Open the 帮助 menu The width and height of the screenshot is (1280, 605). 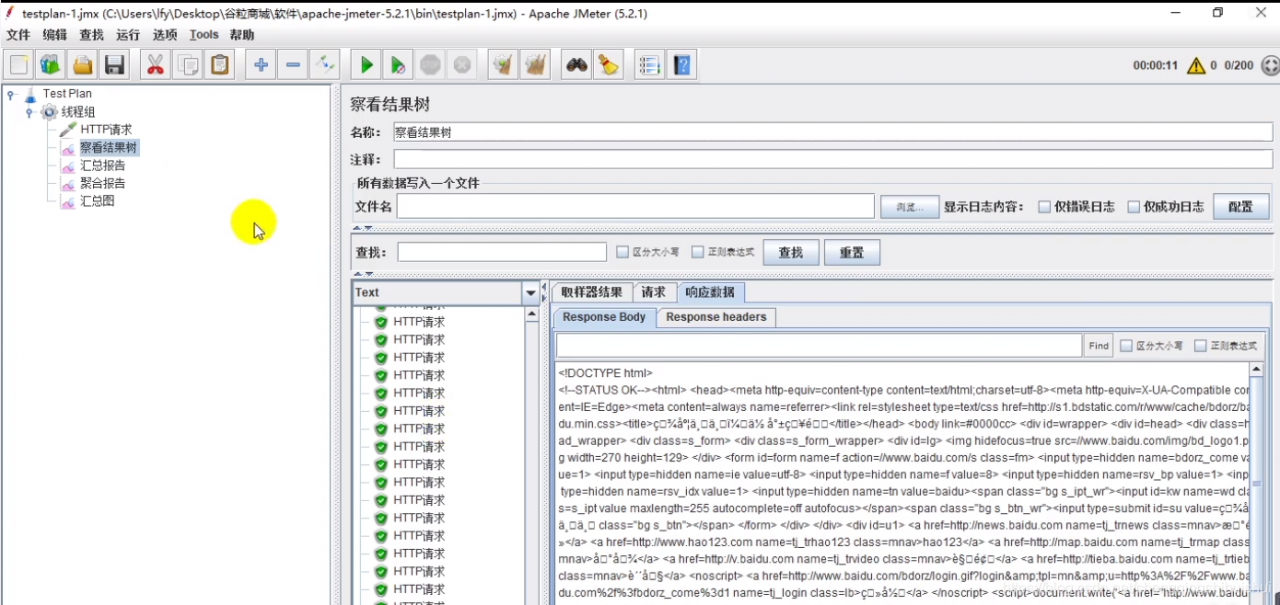click(242, 35)
